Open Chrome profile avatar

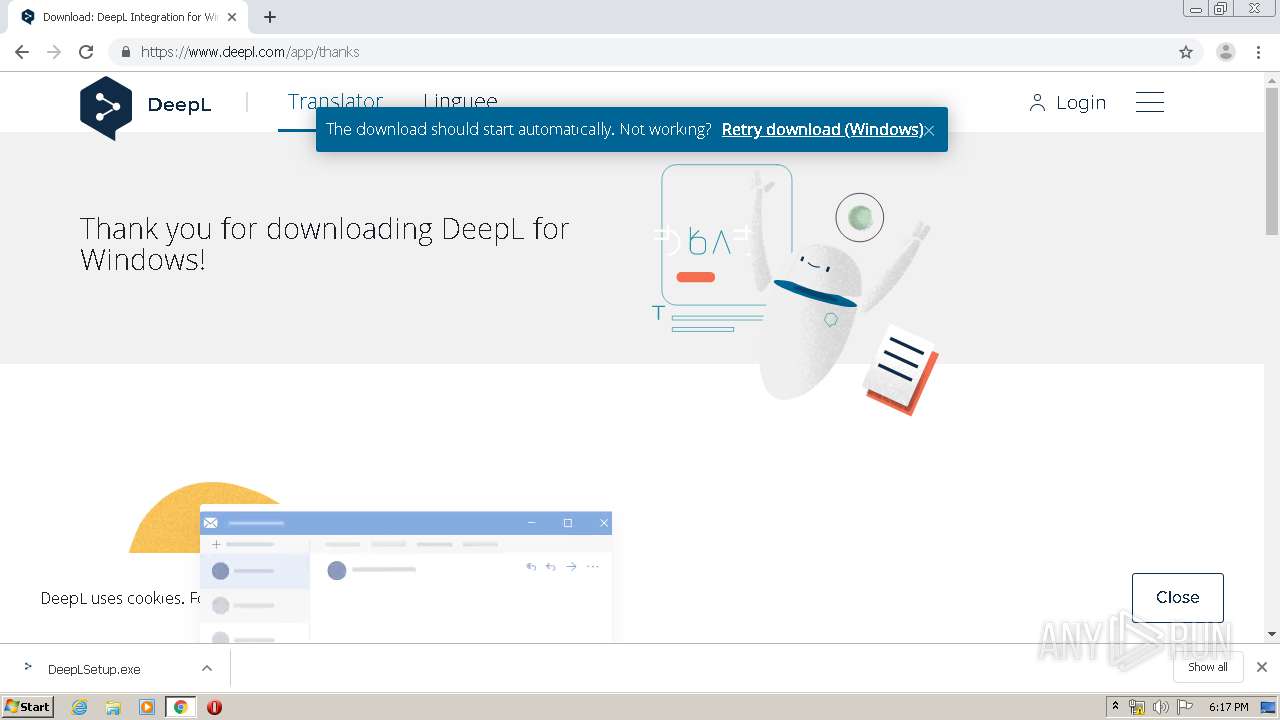[1225, 52]
